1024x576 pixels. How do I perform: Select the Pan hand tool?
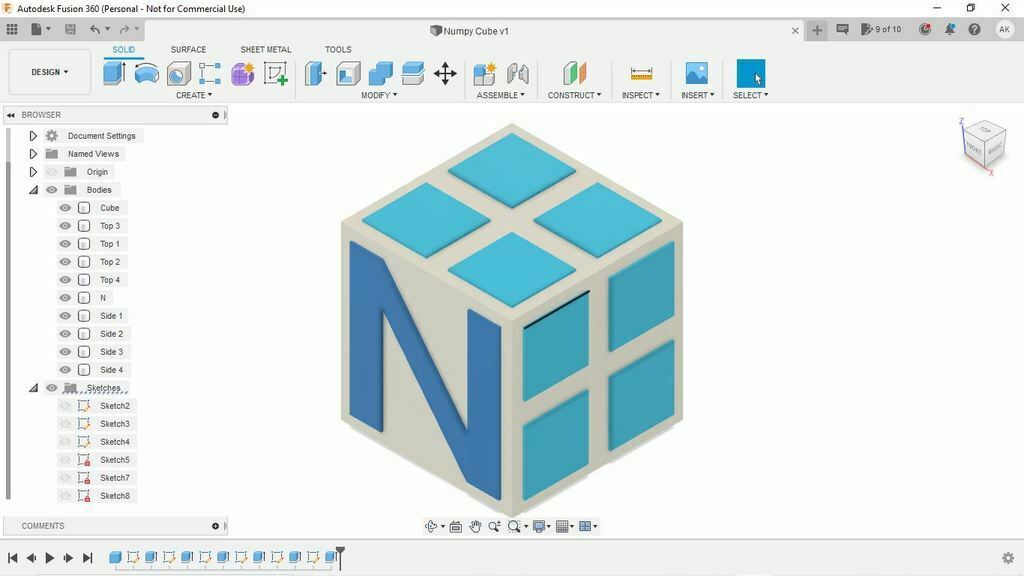(475, 526)
